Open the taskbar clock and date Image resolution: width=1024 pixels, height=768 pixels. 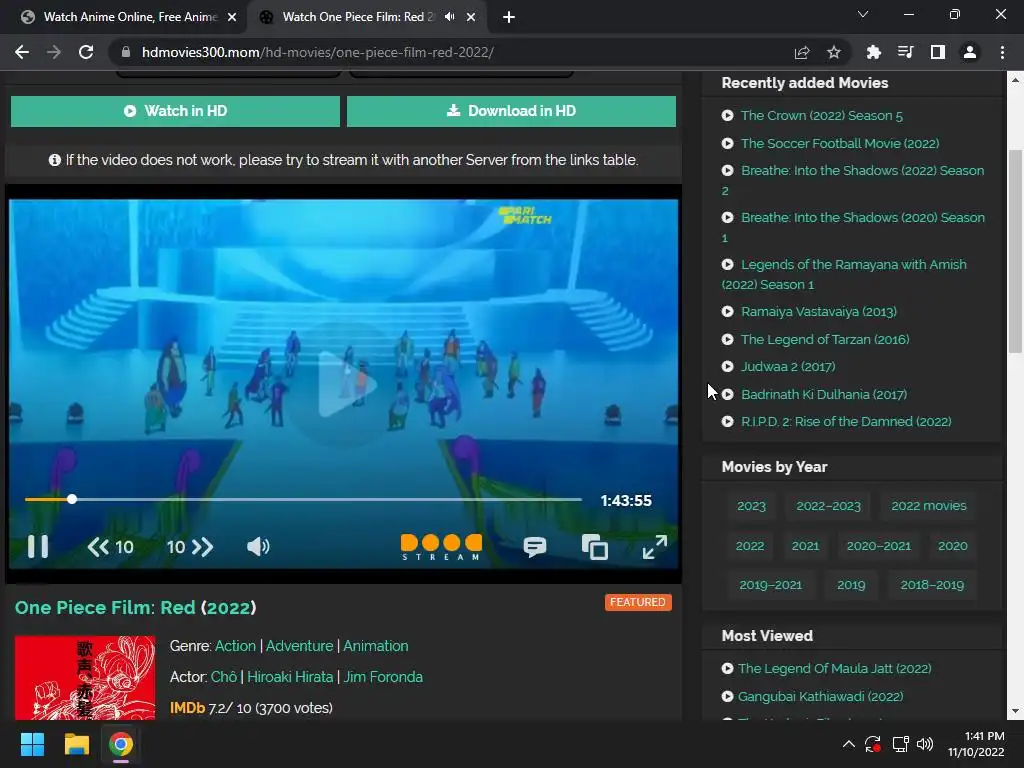point(976,744)
